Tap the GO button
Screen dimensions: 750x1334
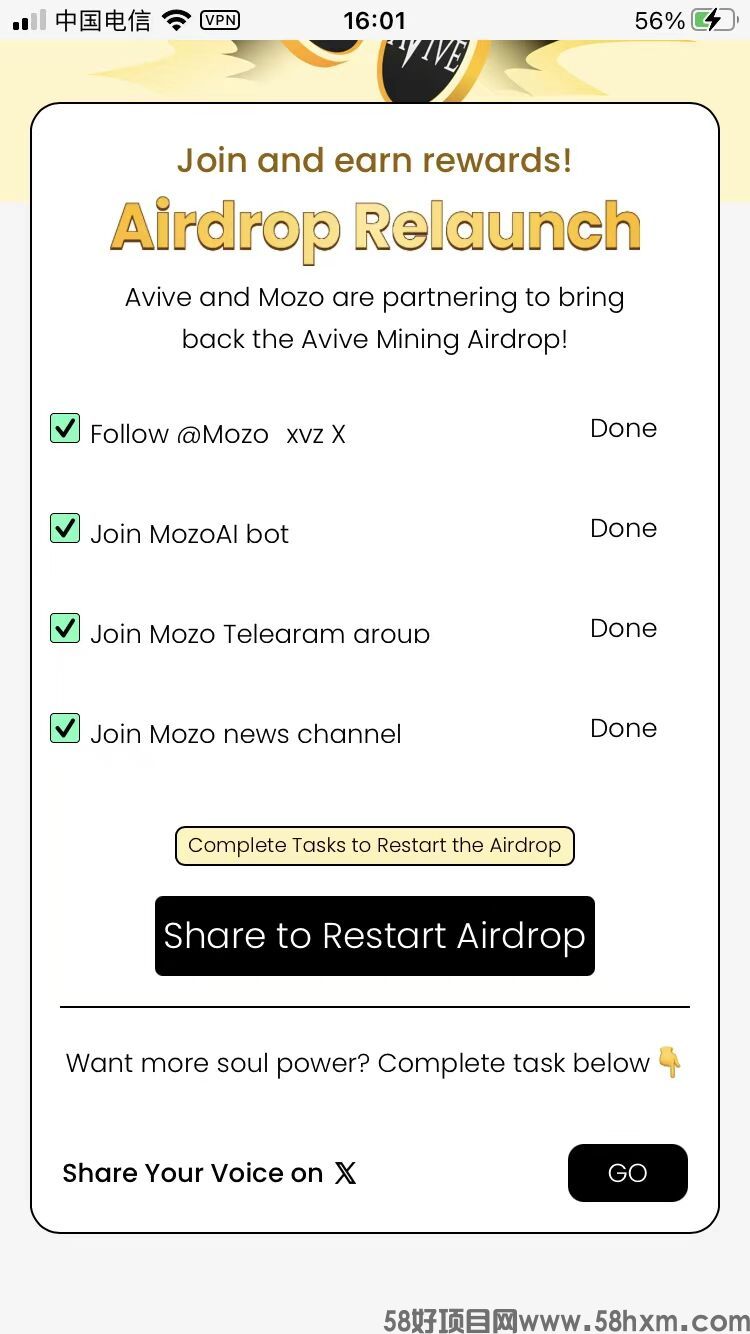click(x=628, y=1173)
